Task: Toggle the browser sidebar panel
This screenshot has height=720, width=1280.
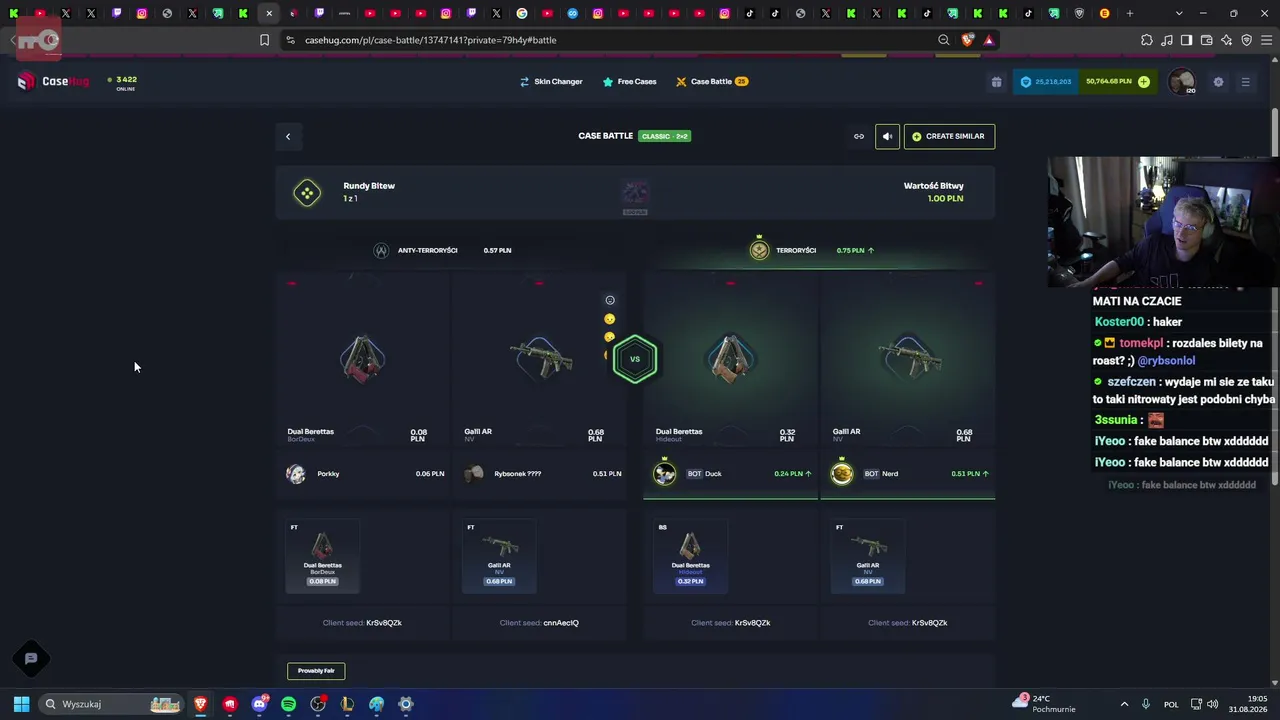Action: pos(1186,40)
